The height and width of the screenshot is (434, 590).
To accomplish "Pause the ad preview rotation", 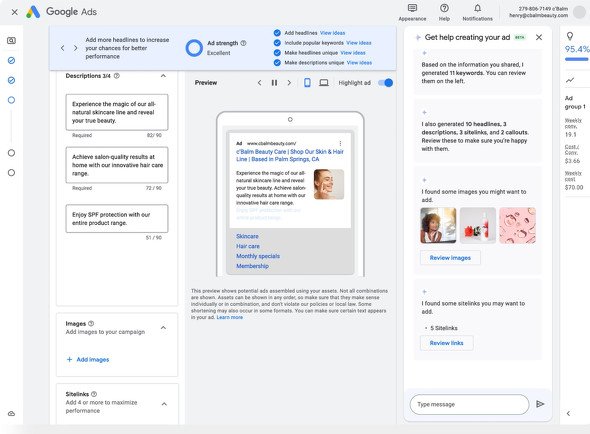I will point(274,83).
